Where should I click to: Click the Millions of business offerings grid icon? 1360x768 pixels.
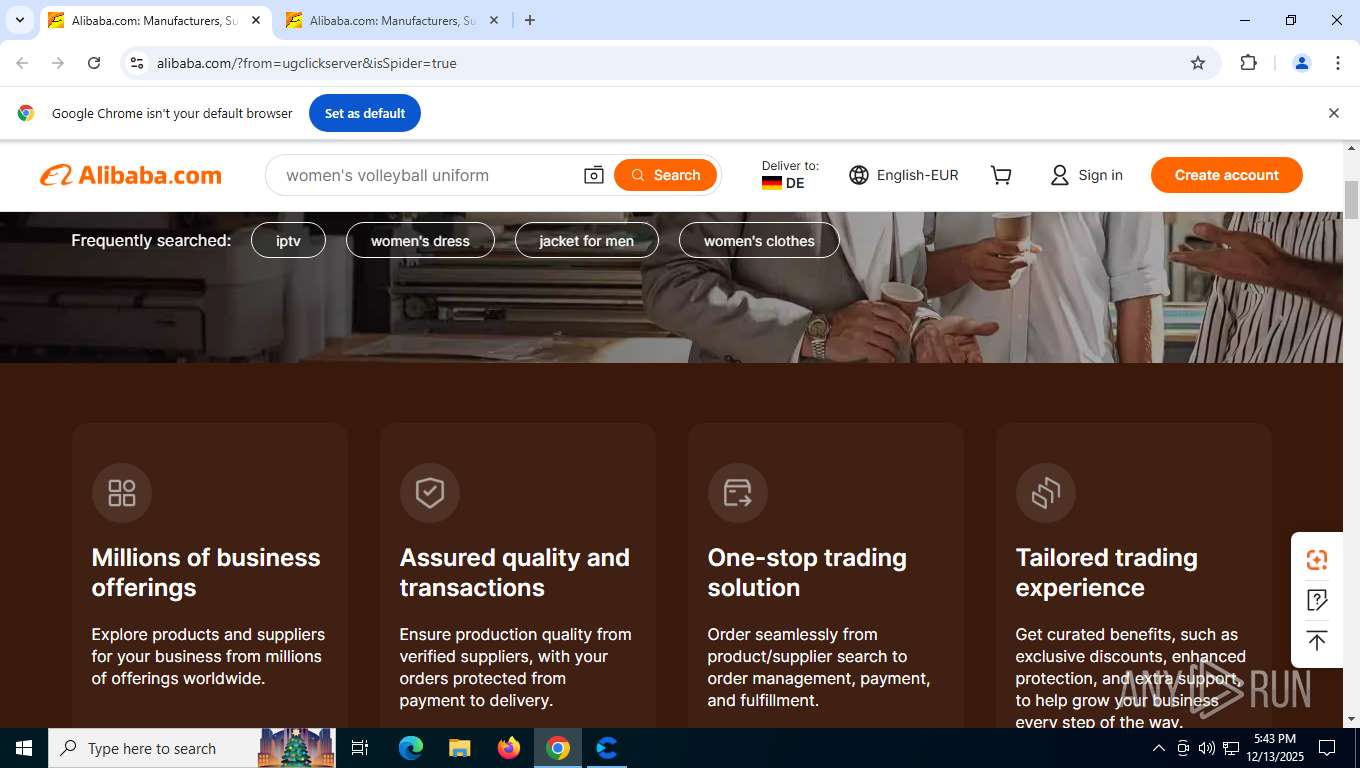pyautogui.click(x=122, y=493)
